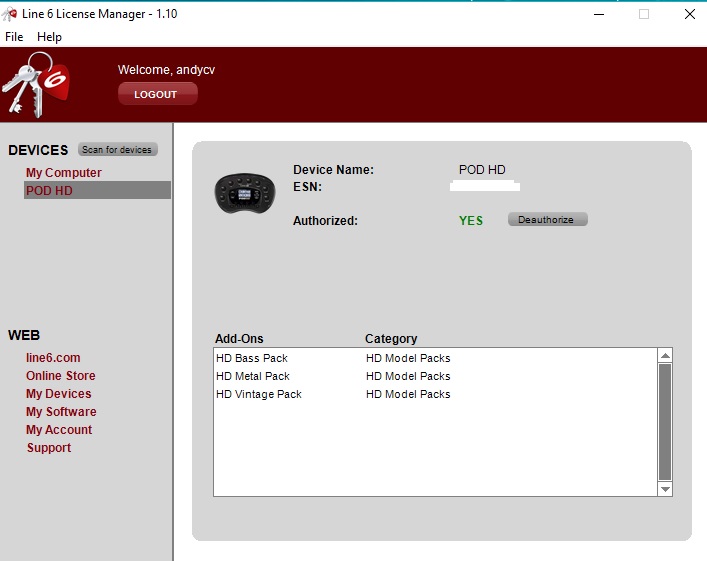Select POD HD in devices list

(97, 190)
